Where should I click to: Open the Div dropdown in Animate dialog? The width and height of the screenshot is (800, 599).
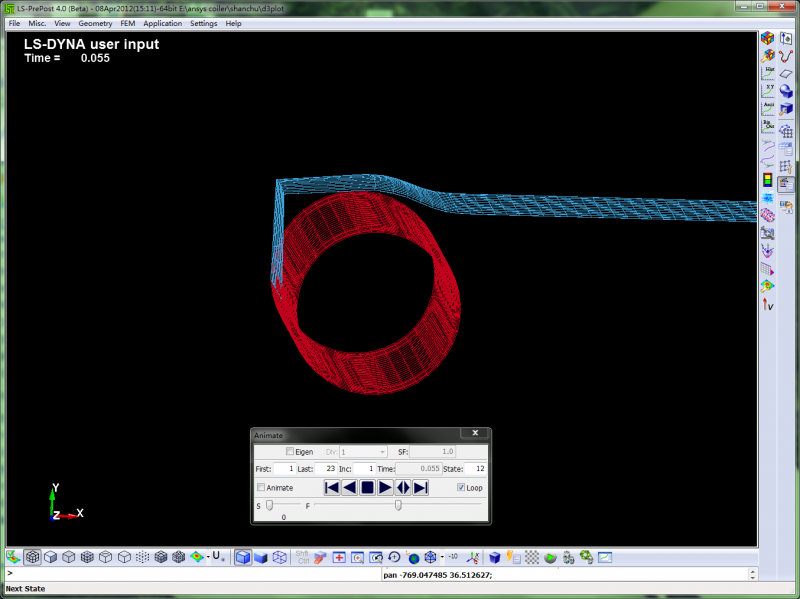point(363,452)
